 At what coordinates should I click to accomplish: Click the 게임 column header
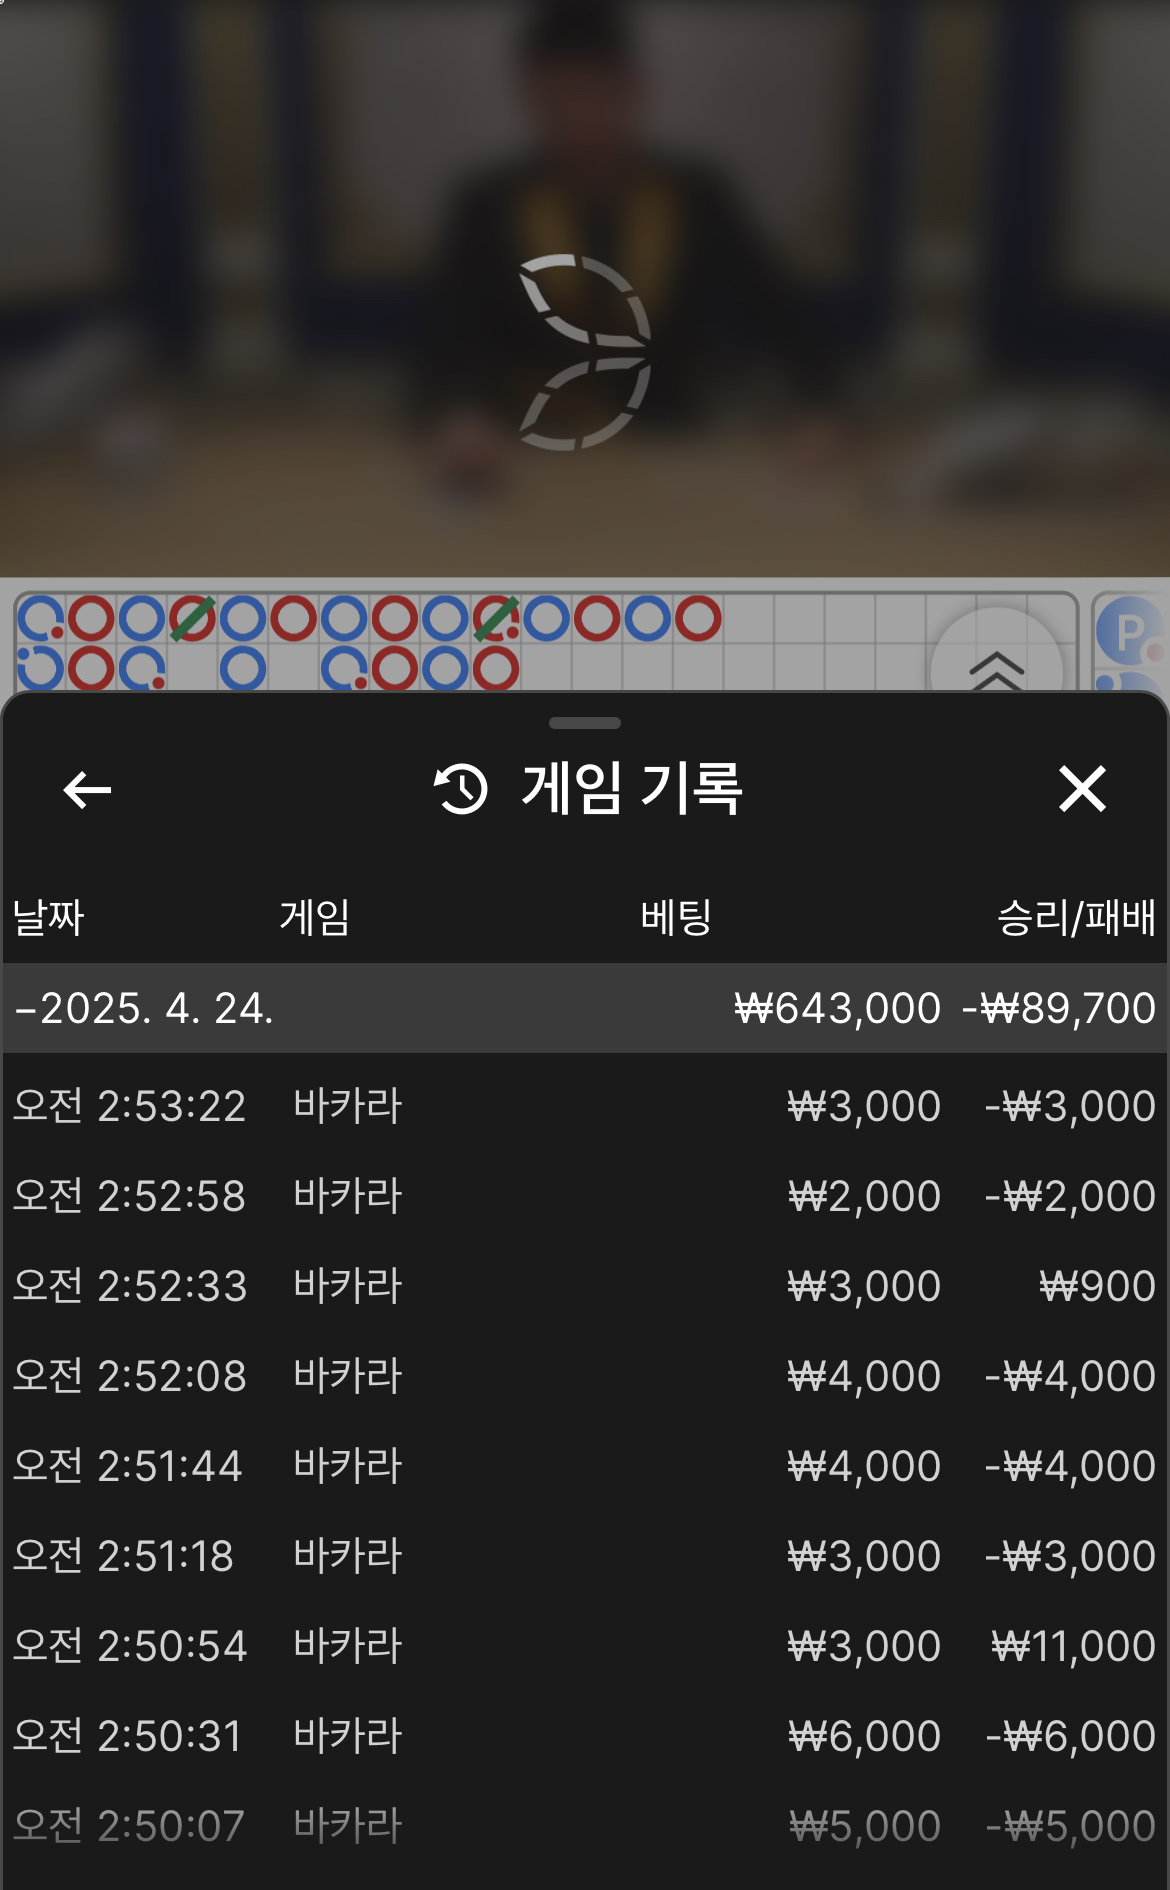(314, 917)
